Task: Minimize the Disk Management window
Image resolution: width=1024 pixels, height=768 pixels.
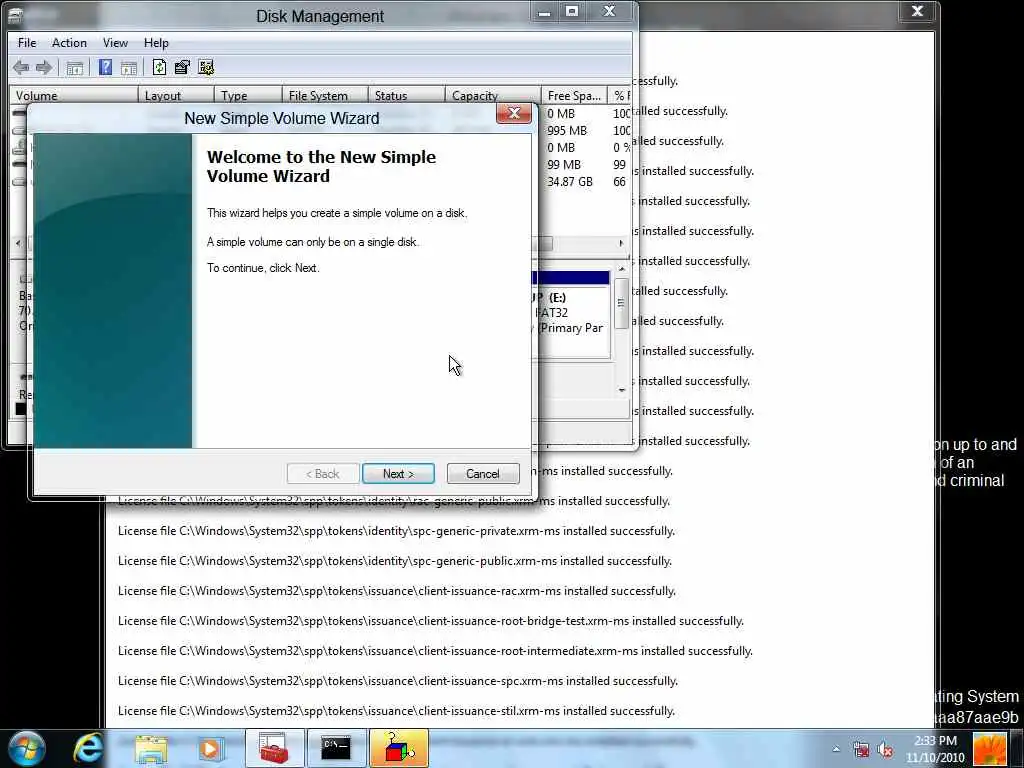Action: pyautogui.click(x=544, y=11)
